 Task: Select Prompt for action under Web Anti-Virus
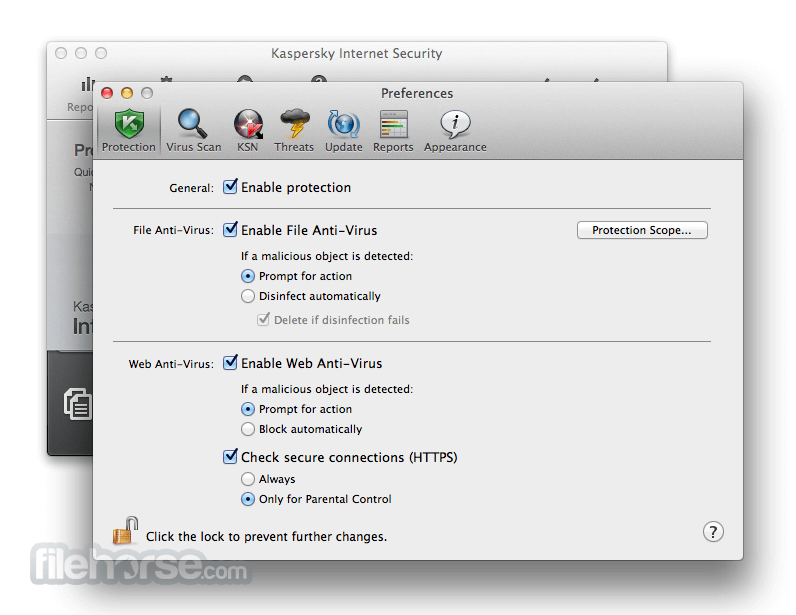pos(248,409)
